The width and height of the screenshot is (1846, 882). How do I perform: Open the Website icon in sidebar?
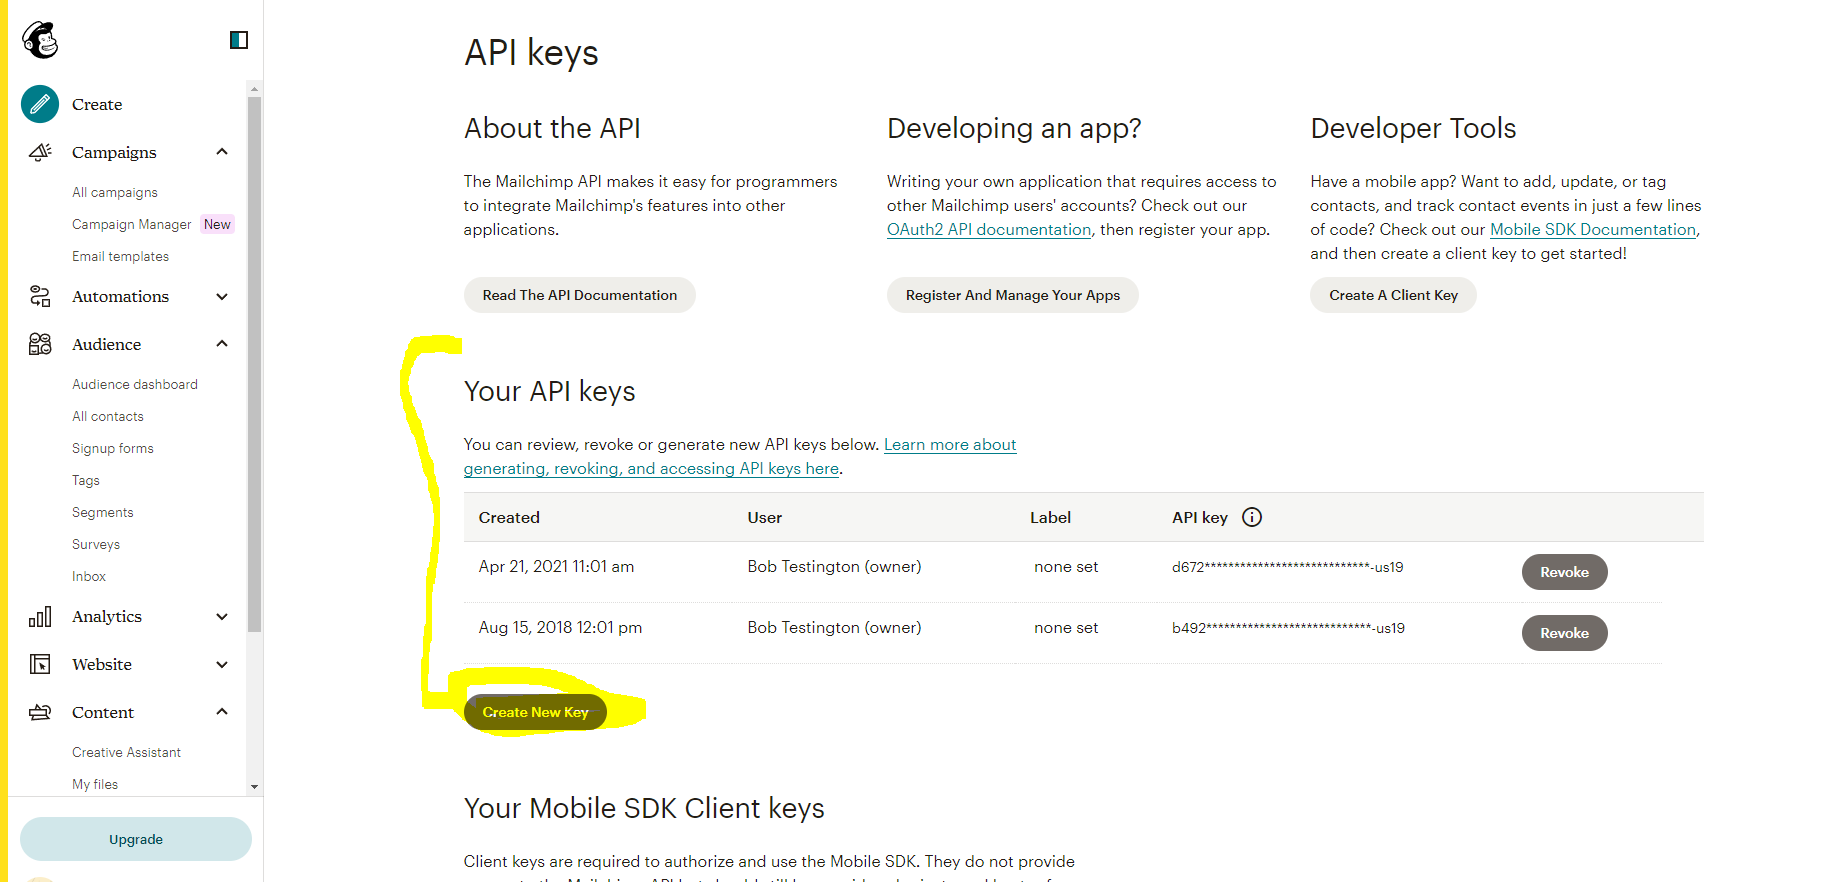point(39,664)
